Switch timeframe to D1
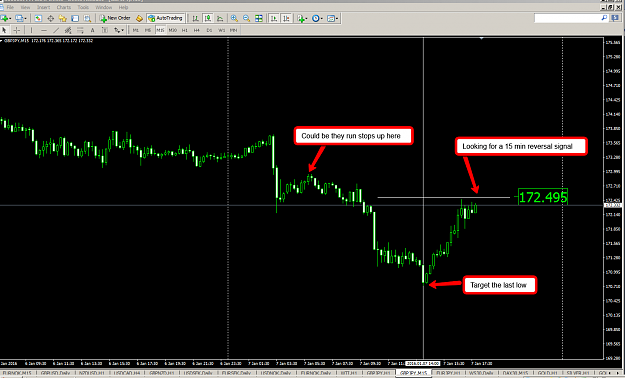Screen dimensions: 625x378 [209, 30]
